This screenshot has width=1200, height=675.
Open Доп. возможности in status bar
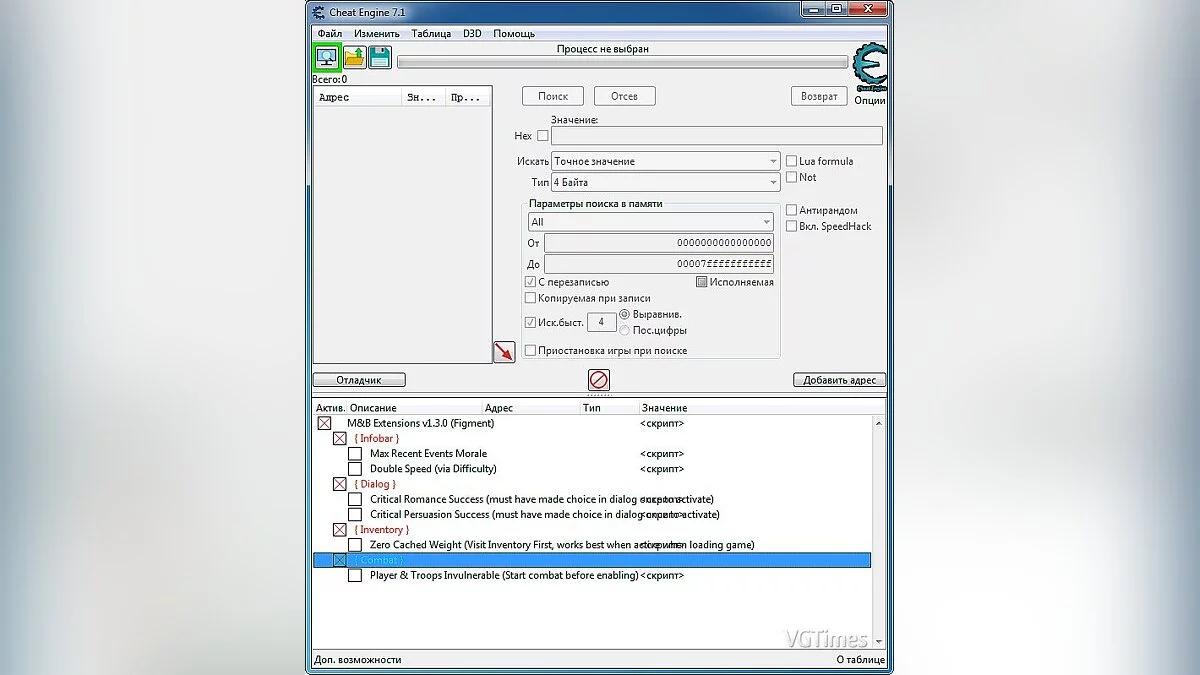coord(358,660)
